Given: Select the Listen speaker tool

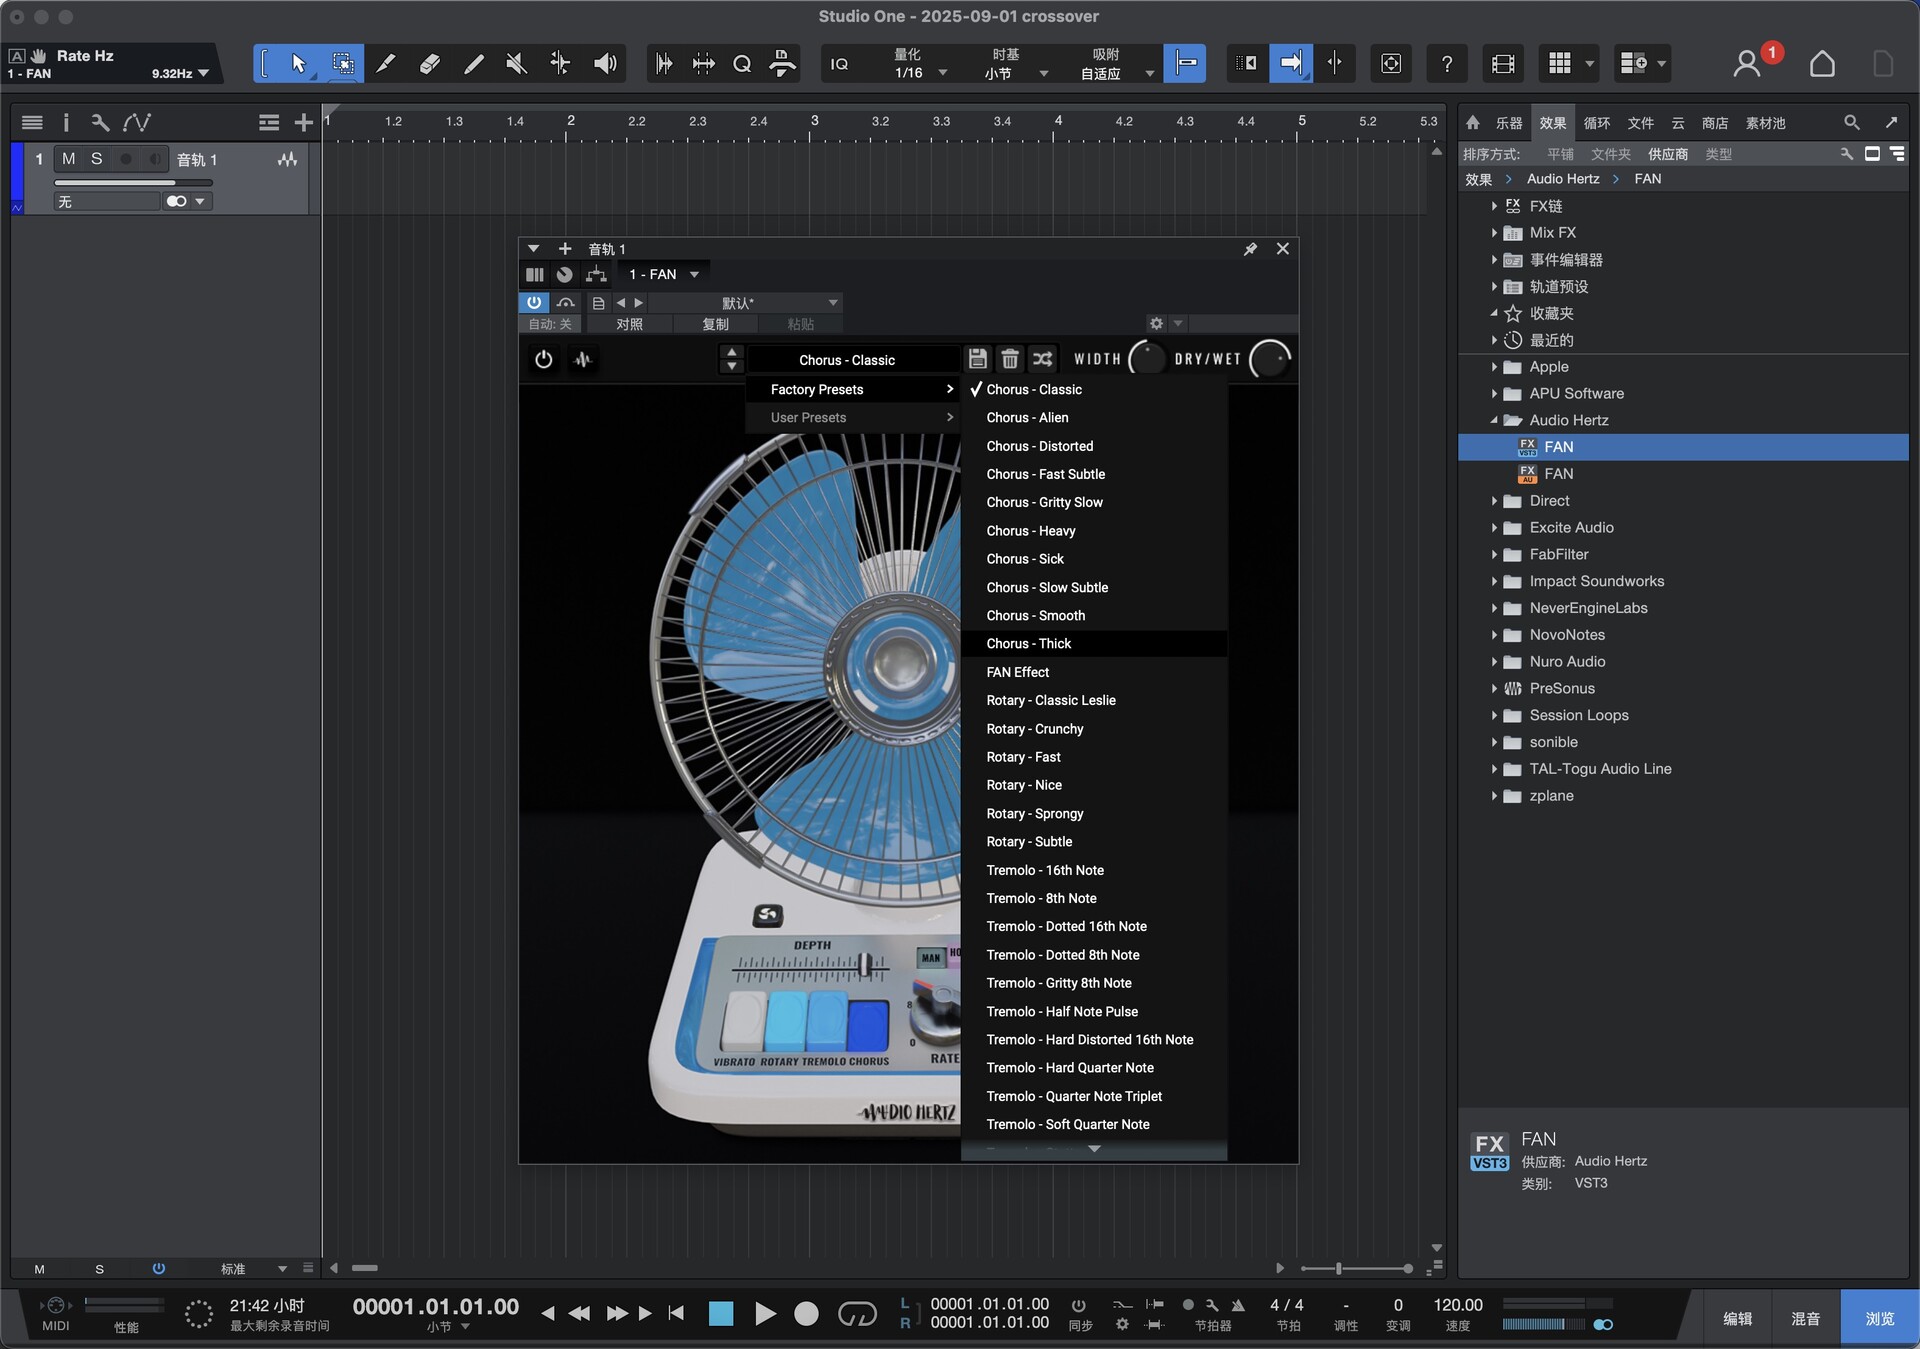Looking at the screenshot, I should click(604, 64).
